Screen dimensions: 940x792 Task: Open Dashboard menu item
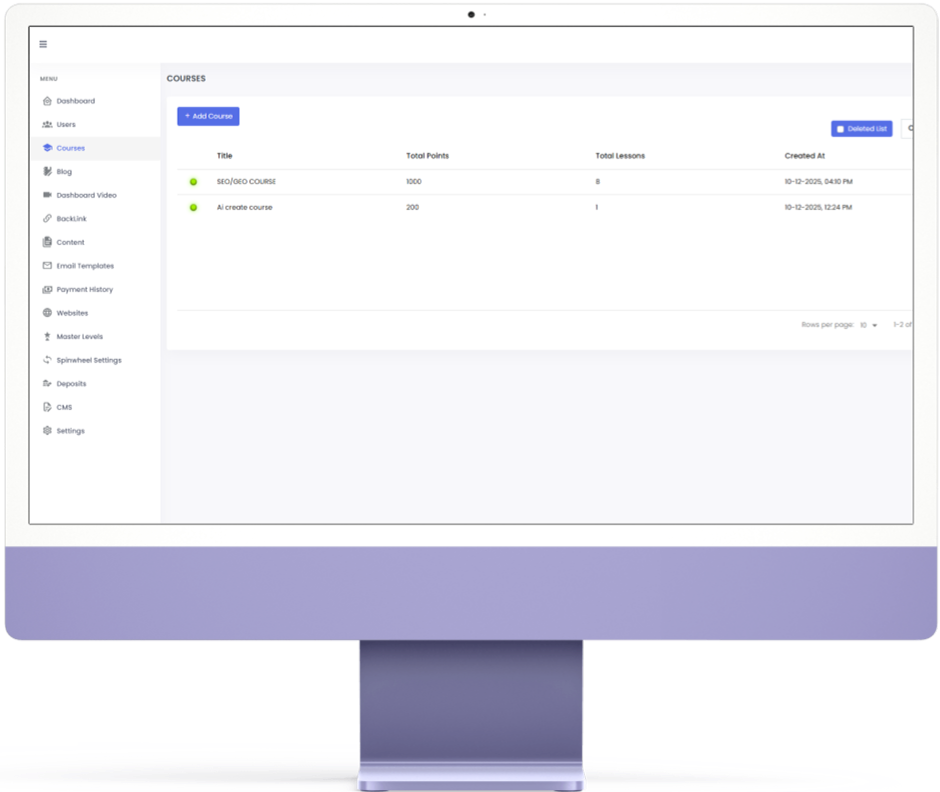[x=96, y=101]
